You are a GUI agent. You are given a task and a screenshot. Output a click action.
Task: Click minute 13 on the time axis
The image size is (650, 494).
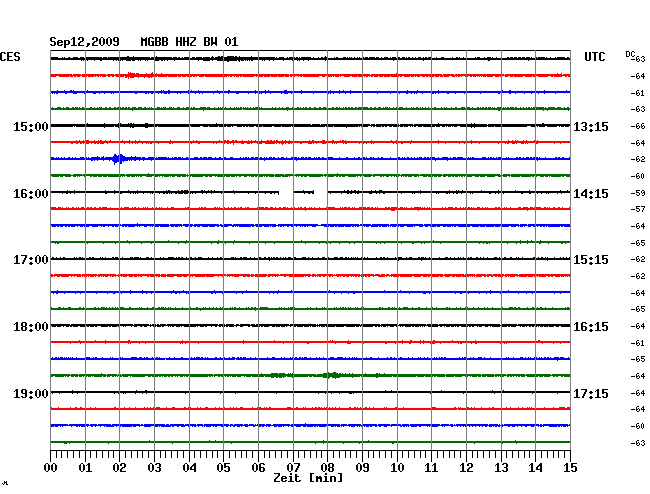[x=501, y=468]
